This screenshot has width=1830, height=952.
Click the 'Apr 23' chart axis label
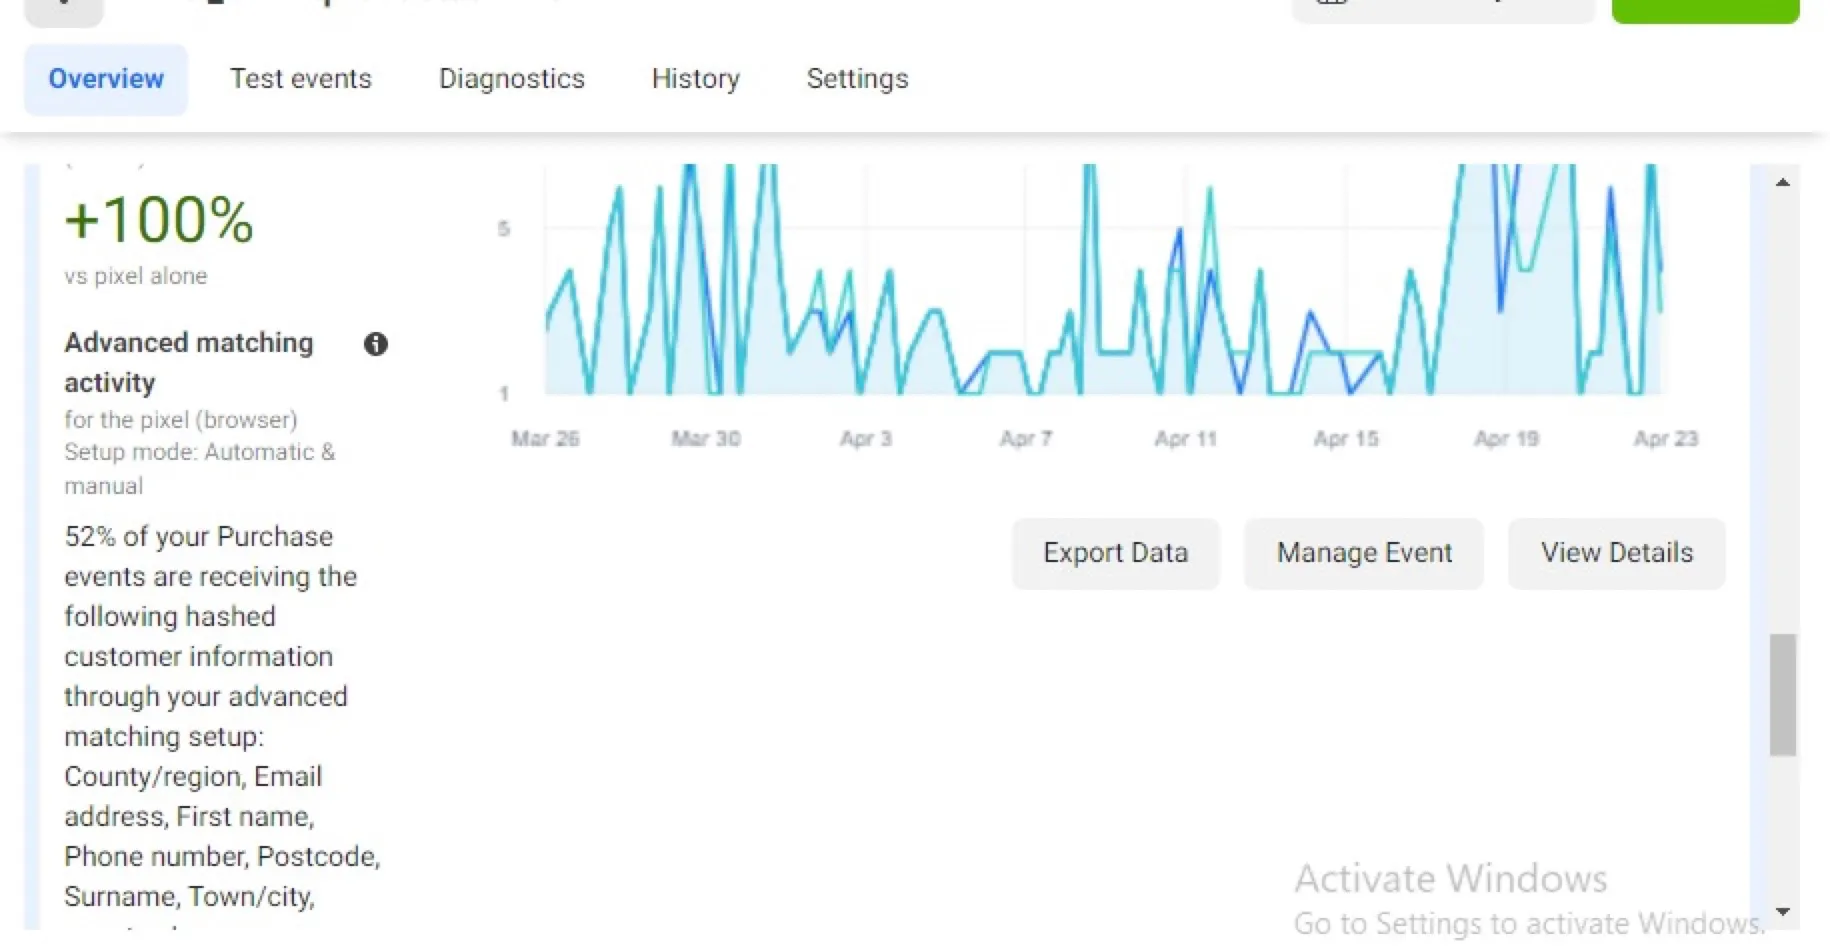coord(1666,438)
